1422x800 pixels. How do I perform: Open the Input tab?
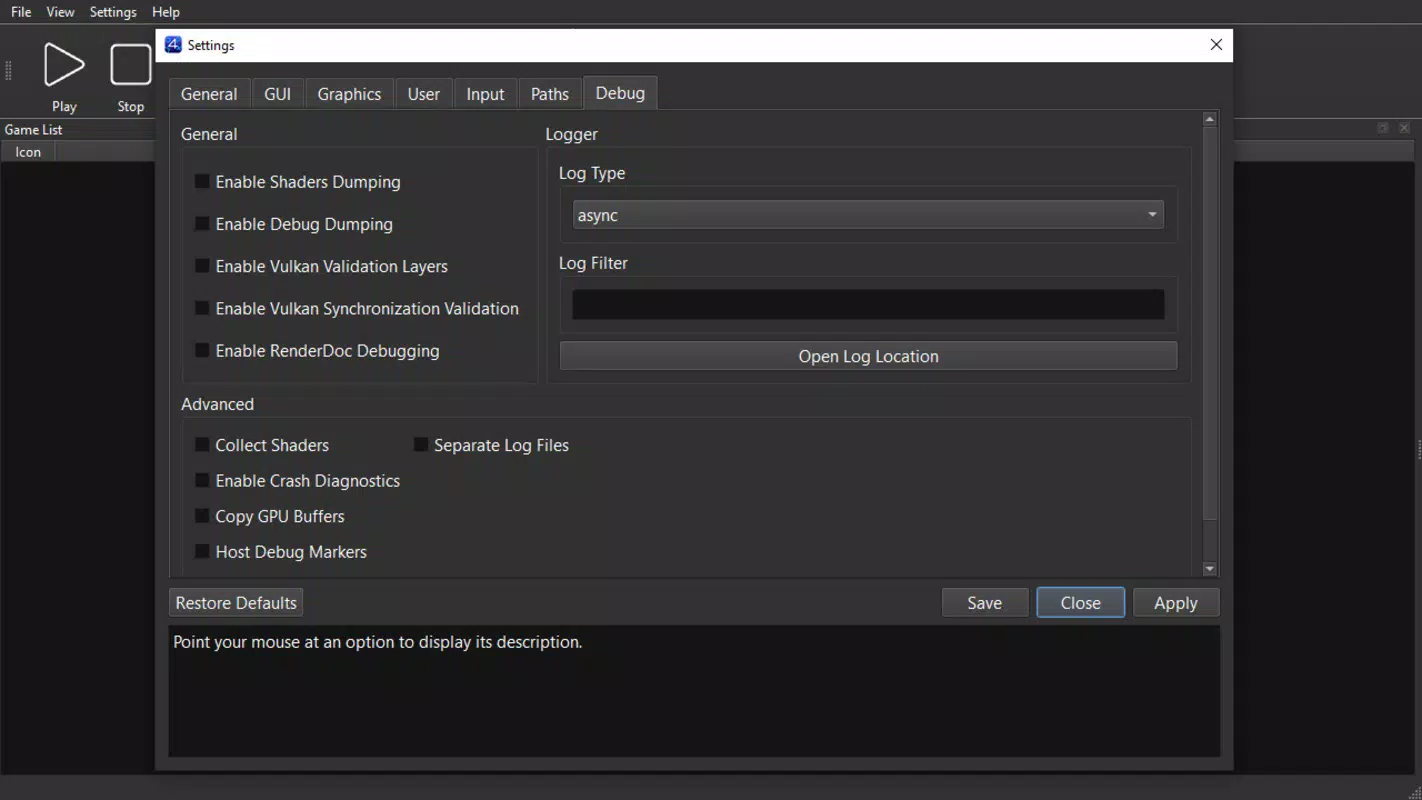pyautogui.click(x=485, y=94)
